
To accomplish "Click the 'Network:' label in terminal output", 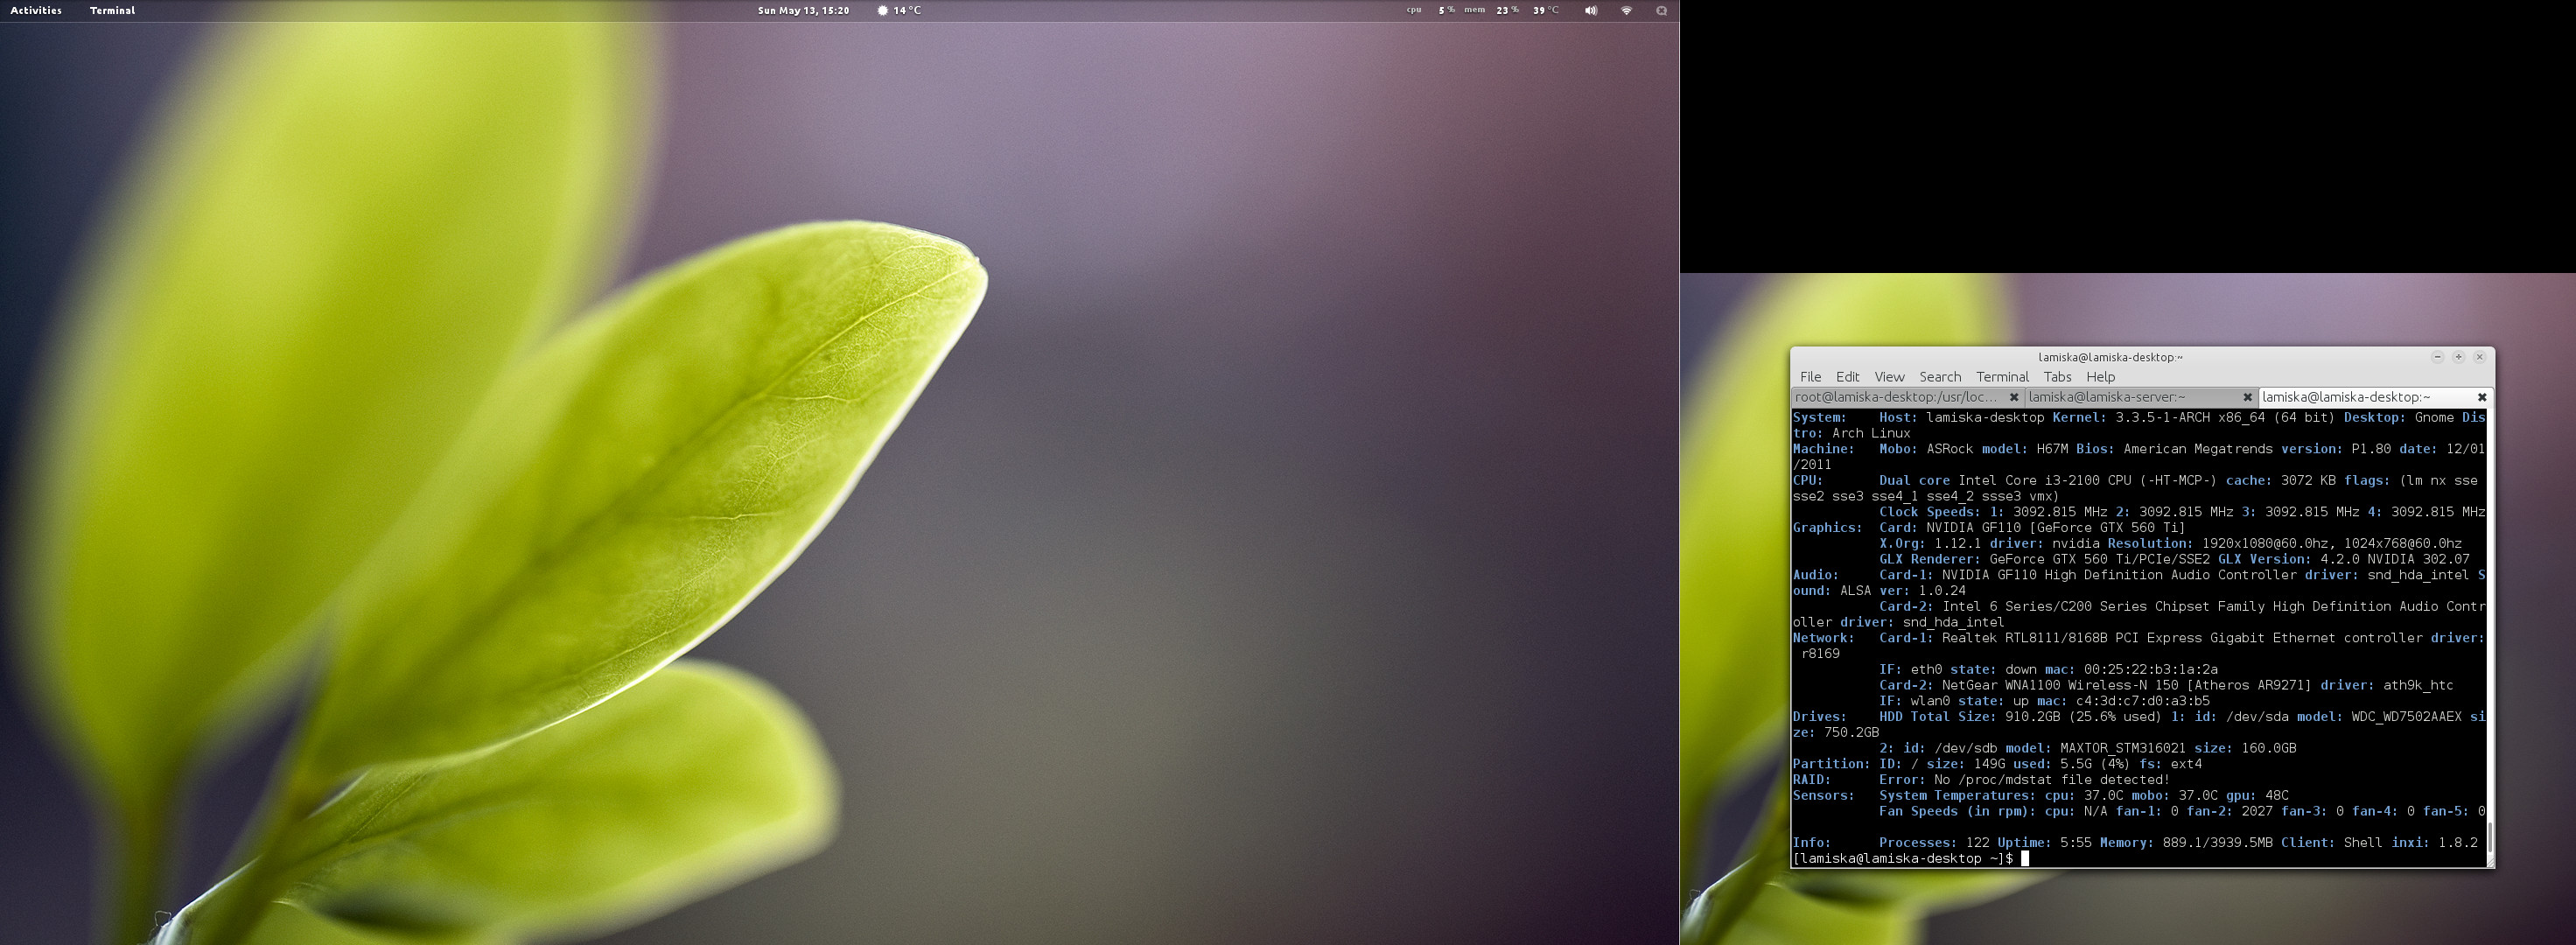I will coord(1823,638).
